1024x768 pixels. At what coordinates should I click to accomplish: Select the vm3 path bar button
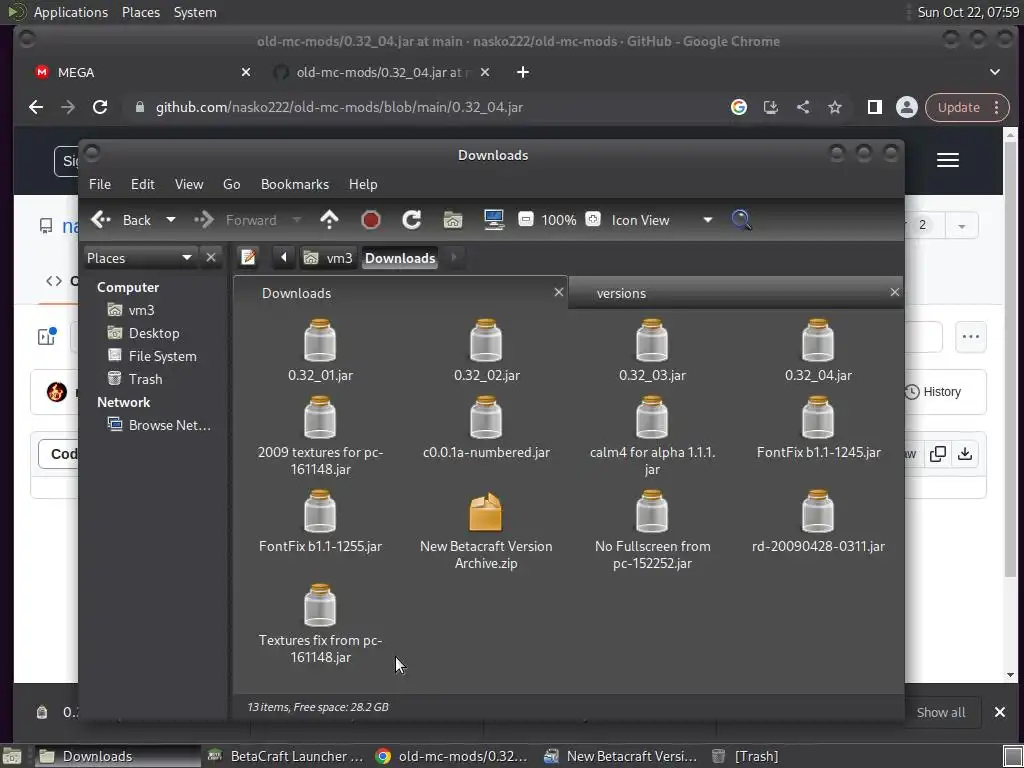tap(329, 258)
